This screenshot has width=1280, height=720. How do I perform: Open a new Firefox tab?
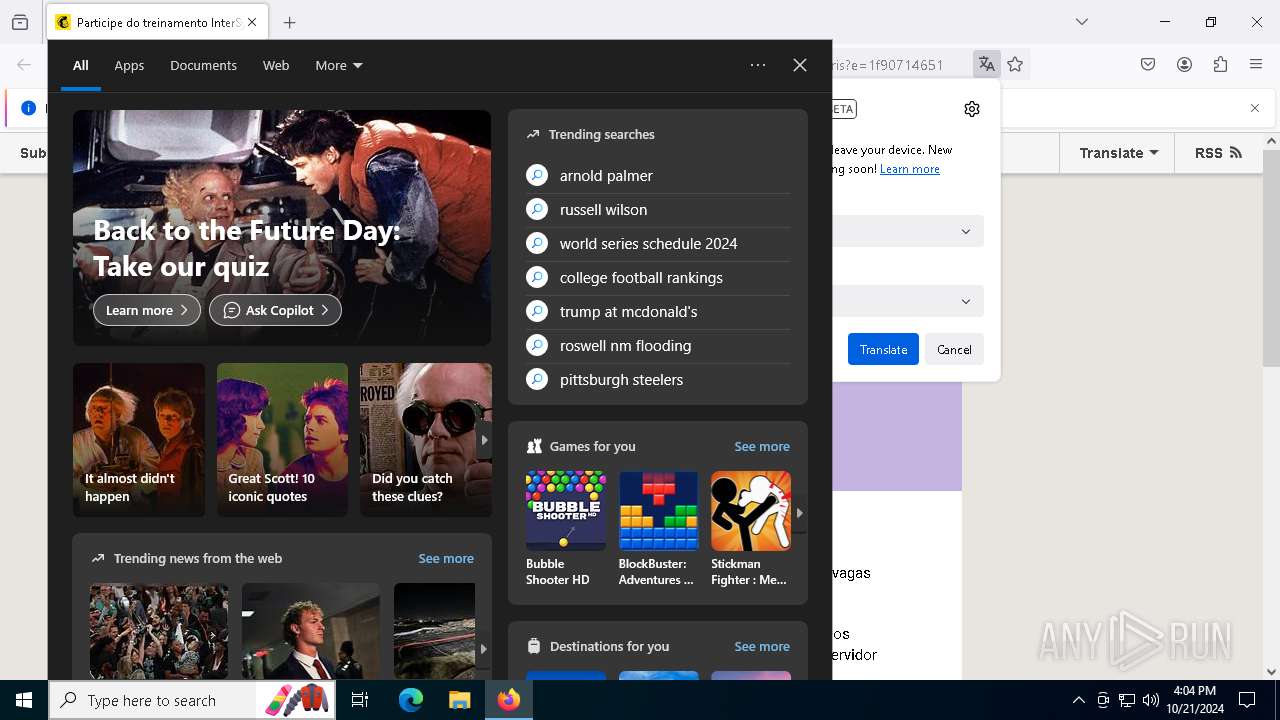[290, 22]
